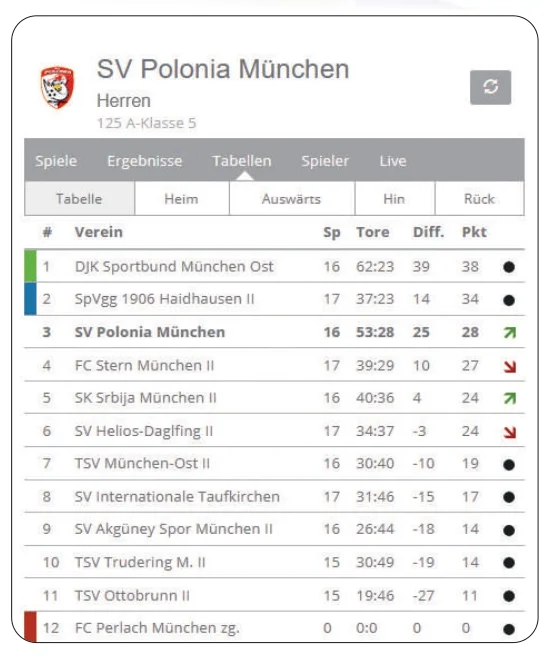This screenshot has height=655, width=544.
Task: Open the TSV Ottobrunn II team row
Action: pos(275,595)
